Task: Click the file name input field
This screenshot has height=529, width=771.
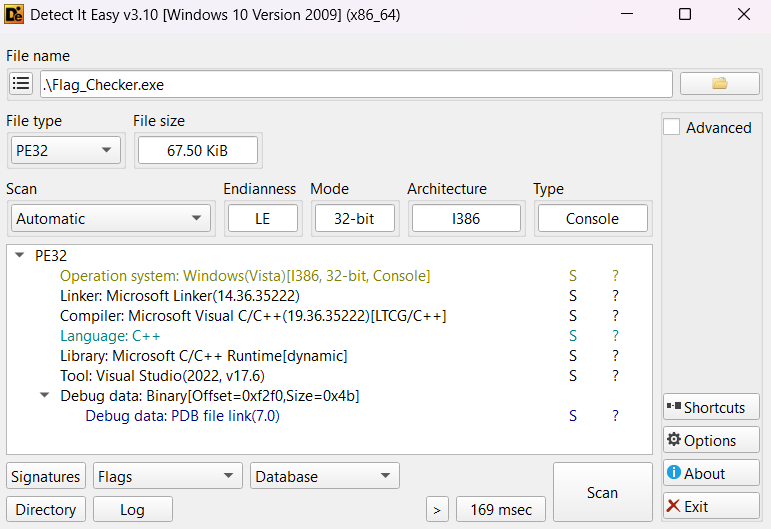Action: pos(355,84)
